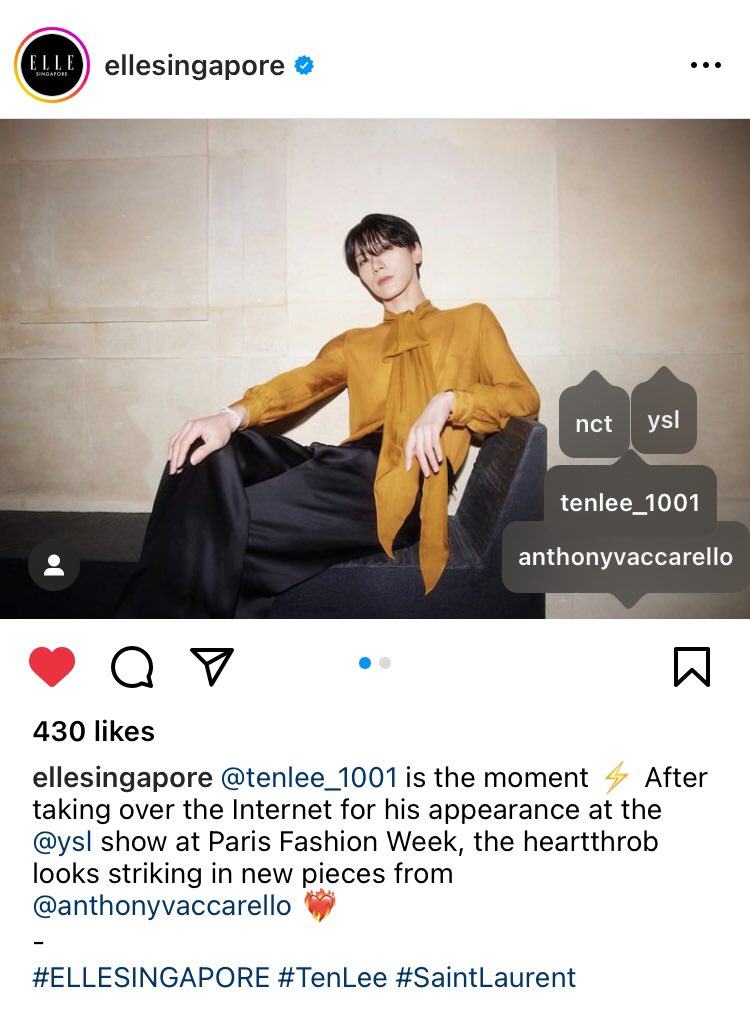Open comments with speech bubble icon
This screenshot has height=1010, width=750.
coord(132,667)
